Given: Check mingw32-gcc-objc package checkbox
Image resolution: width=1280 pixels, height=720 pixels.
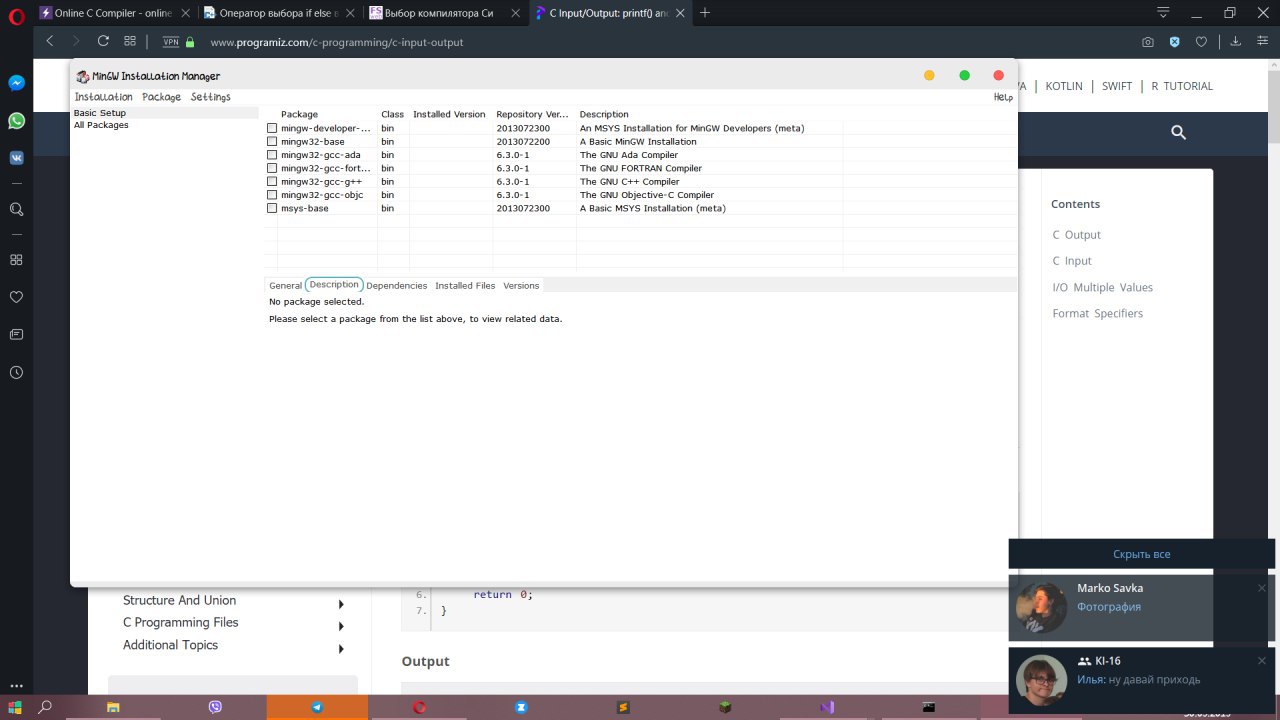Looking at the screenshot, I should click(x=272, y=195).
